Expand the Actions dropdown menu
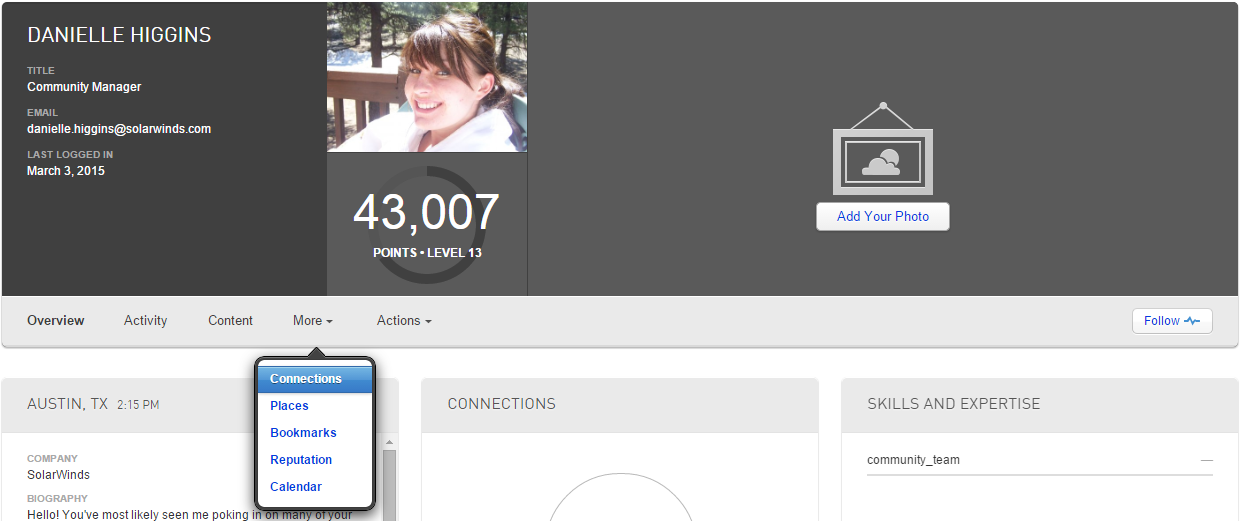This screenshot has width=1245, height=521. tap(404, 321)
